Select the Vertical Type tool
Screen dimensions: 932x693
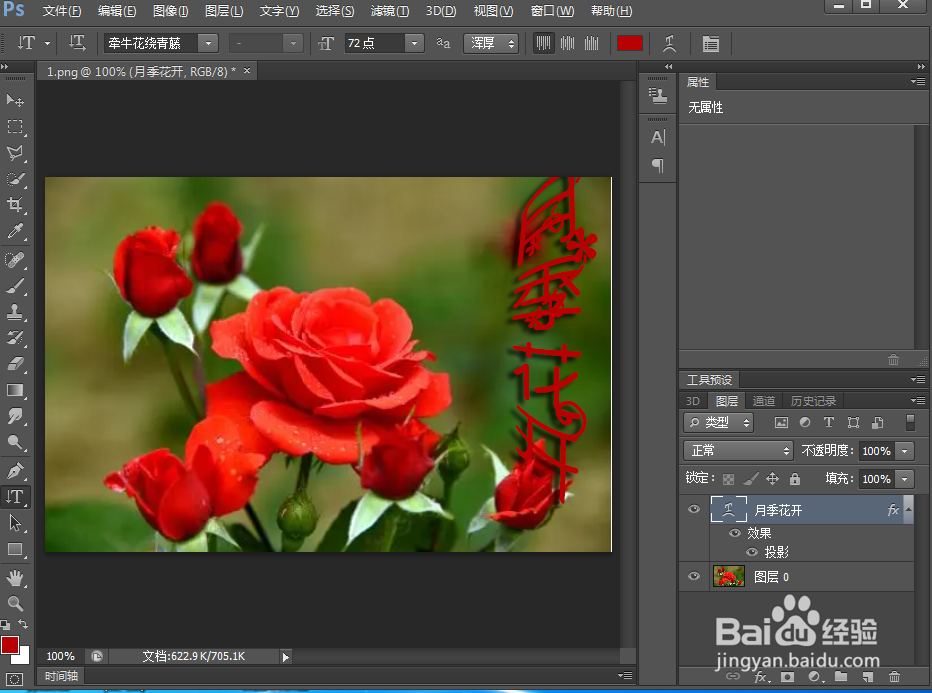15,497
